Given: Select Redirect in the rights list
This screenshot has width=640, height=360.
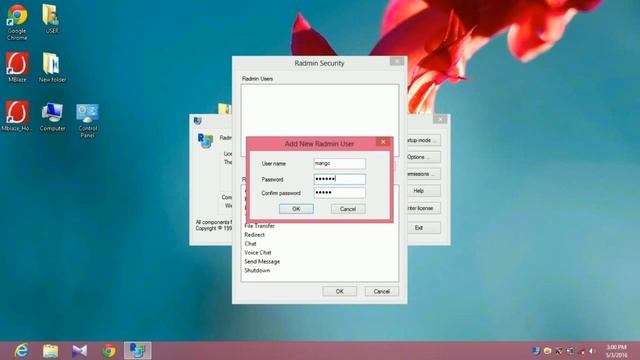Looking at the screenshot, I should 255,235.
